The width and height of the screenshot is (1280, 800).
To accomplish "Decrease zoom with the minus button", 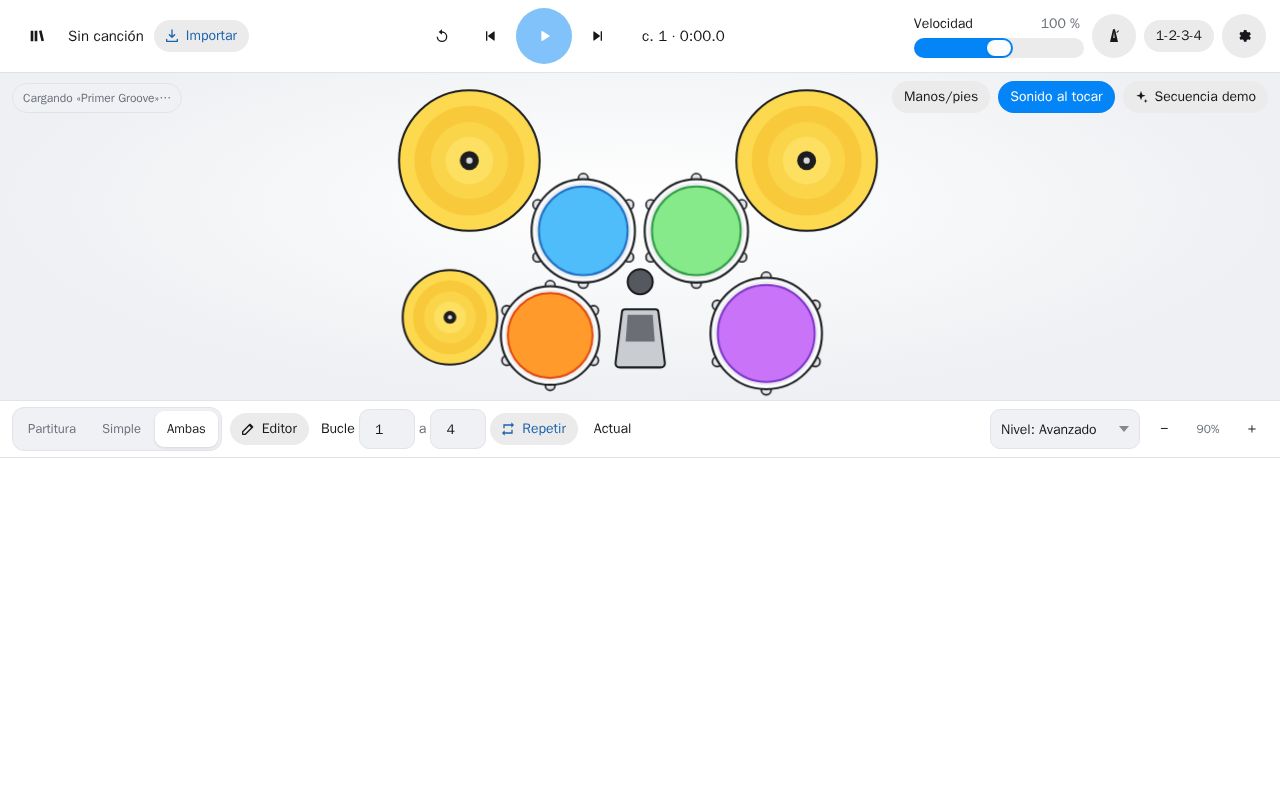I will coord(1164,429).
